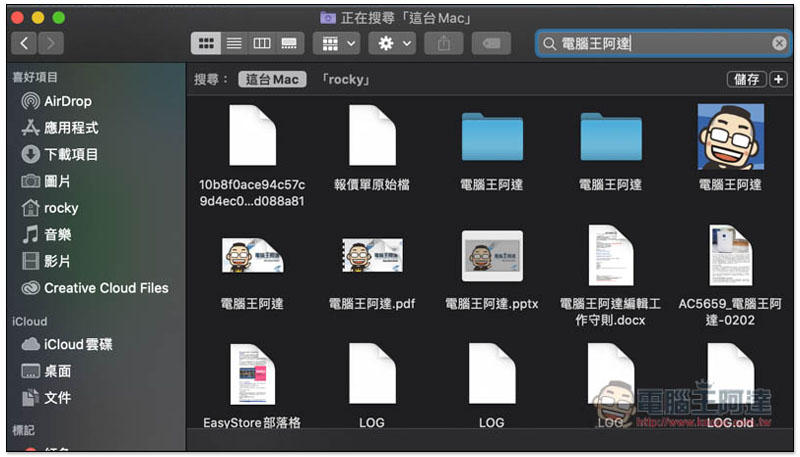The width and height of the screenshot is (800, 457).
Task: Select the 「rocky」 search scope
Action: click(x=345, y=80)
